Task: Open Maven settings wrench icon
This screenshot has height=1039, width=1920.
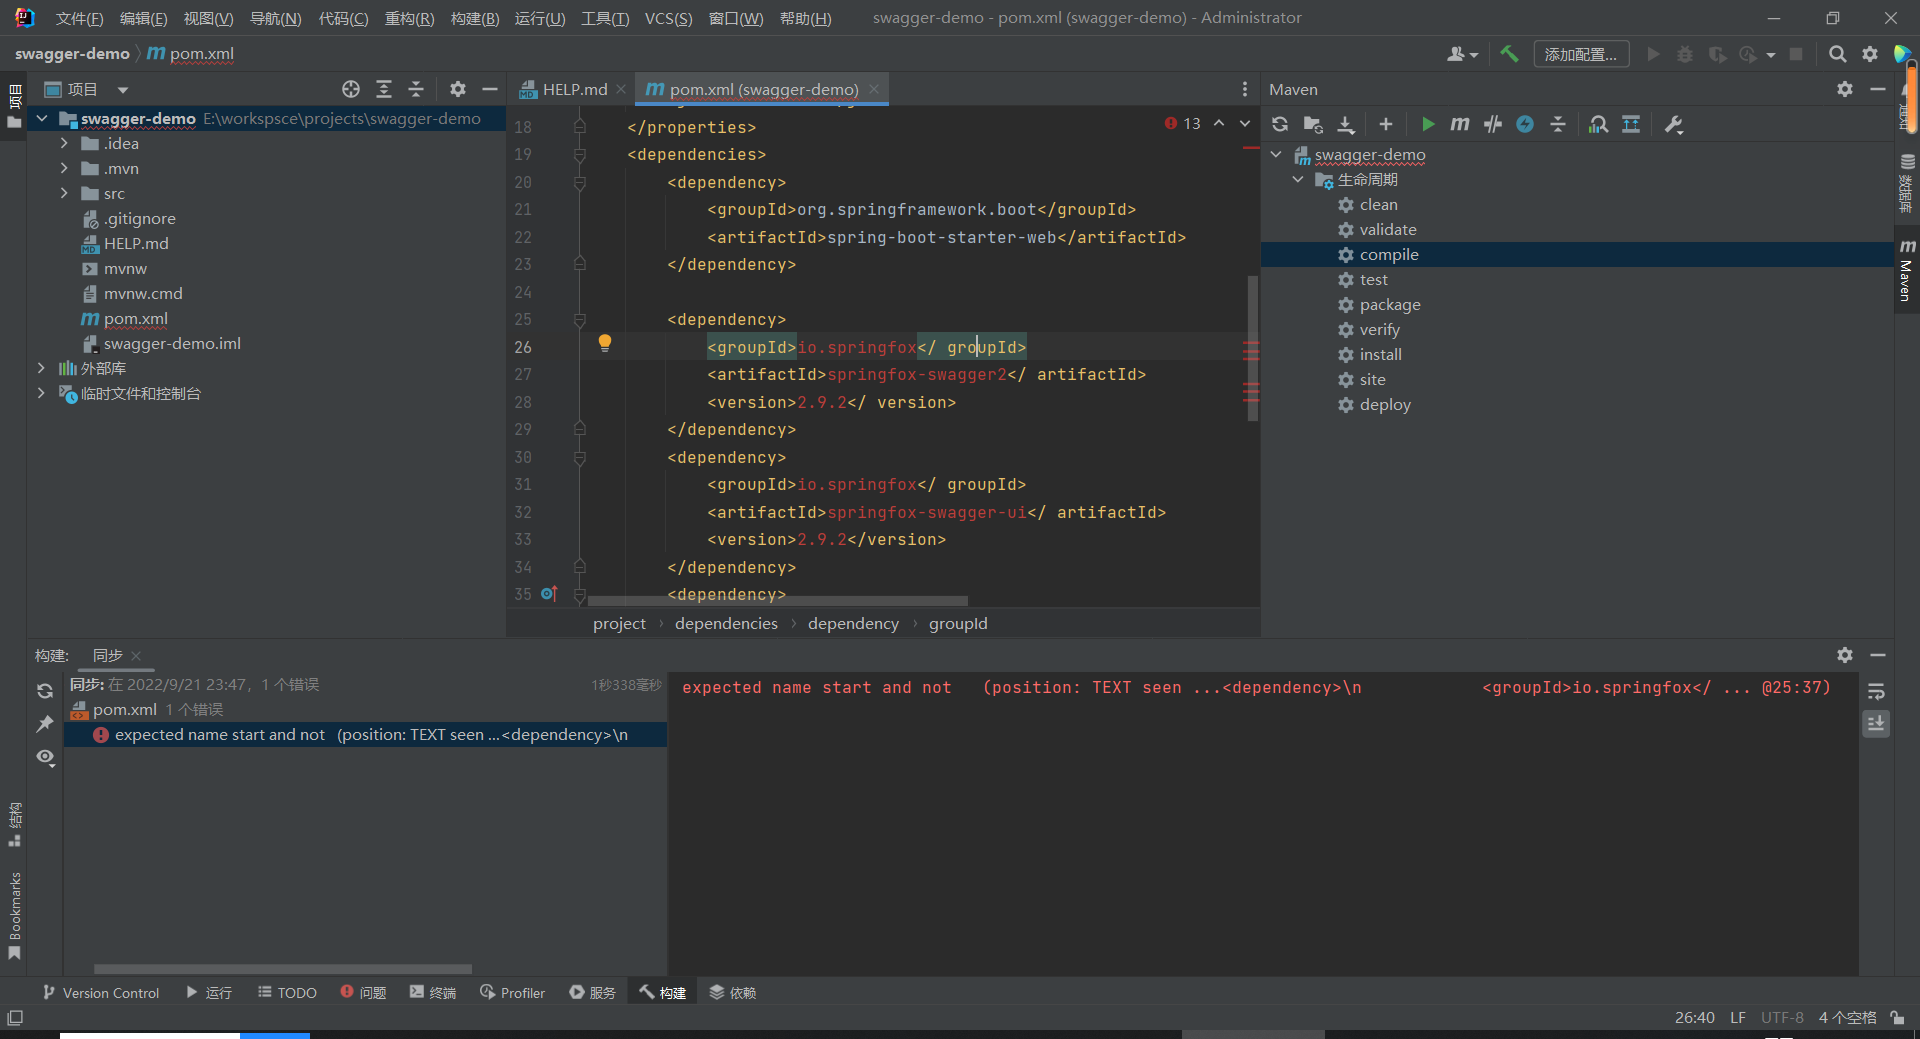Action: point(1674,124)
